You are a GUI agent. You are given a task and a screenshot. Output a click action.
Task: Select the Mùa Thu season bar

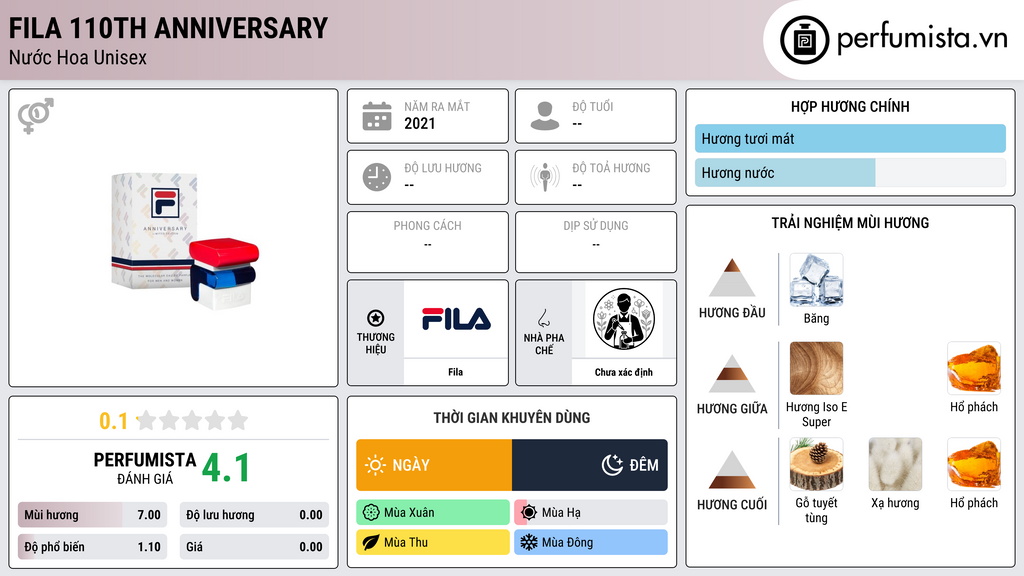tap(433, 542)
